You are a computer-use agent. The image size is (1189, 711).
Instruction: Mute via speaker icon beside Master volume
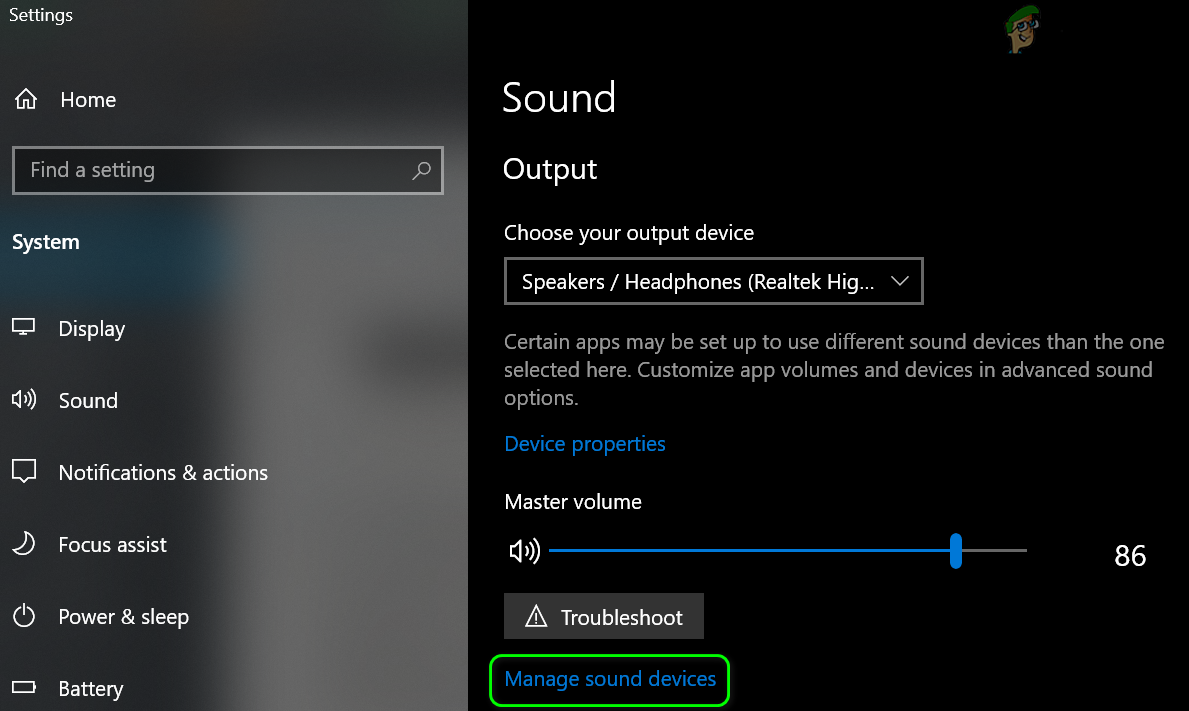coord(524,551)
